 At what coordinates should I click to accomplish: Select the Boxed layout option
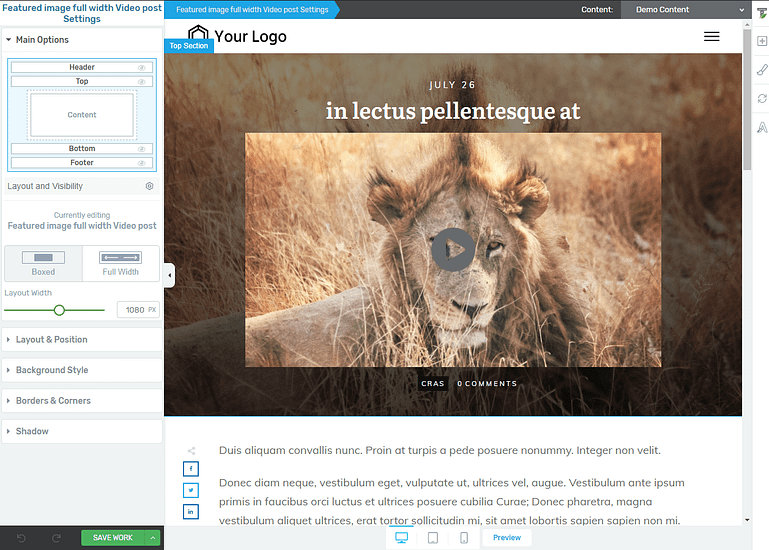click(x=43, y=263)
